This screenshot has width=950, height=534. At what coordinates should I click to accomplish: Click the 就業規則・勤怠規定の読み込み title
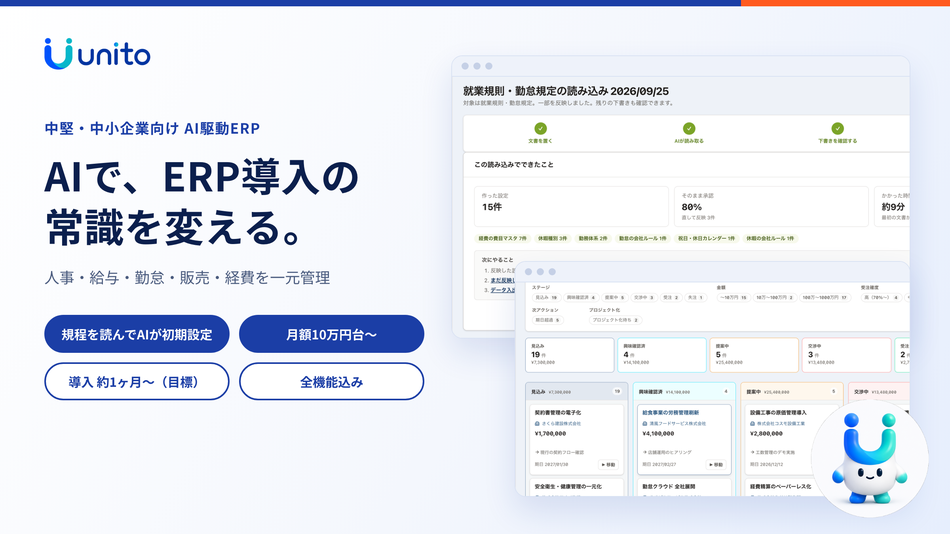[566, 91]
